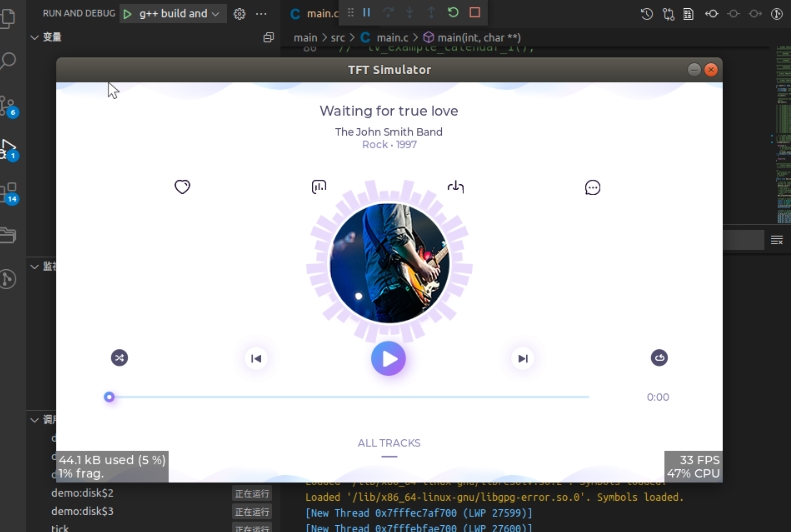Collapse all variables with the collapse icon

tap(268, 37)
